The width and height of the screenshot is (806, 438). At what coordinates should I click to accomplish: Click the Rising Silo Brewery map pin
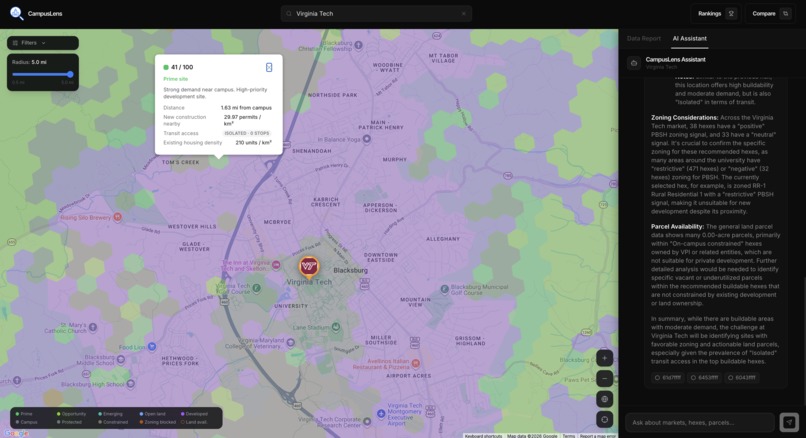tap(118, 217)
